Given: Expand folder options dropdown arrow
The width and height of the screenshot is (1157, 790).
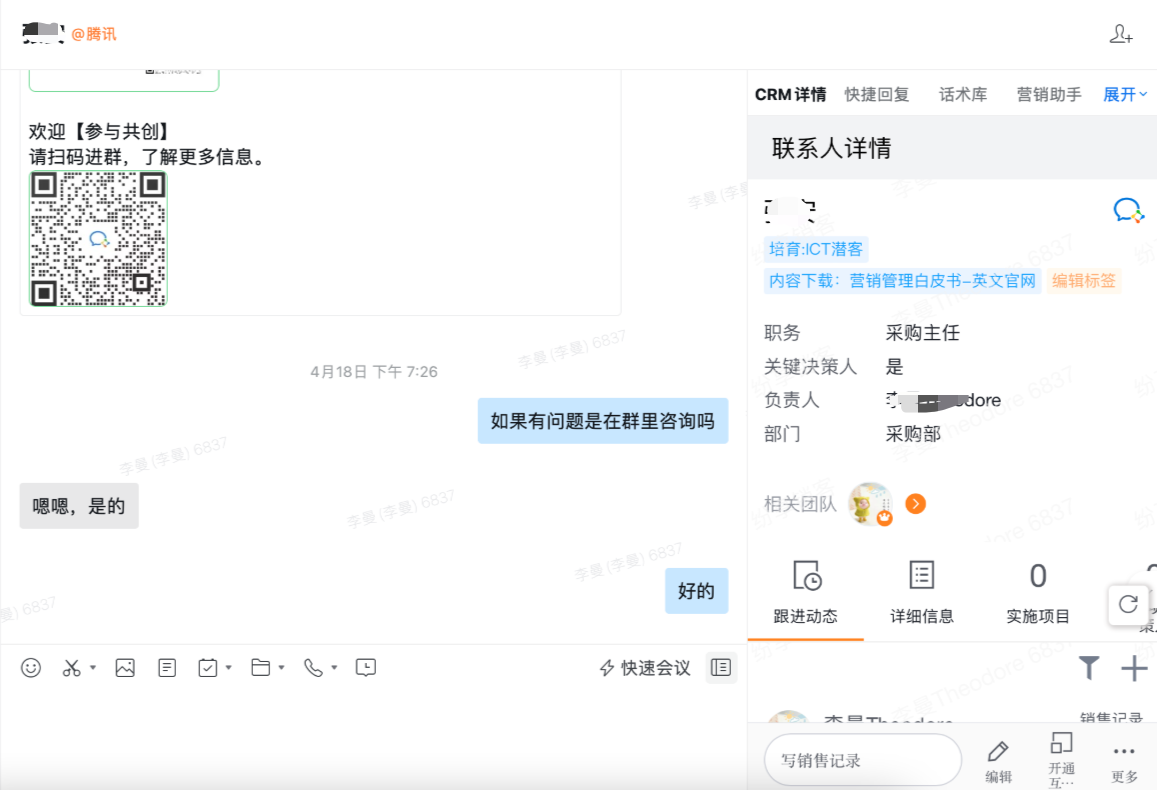Looking at the screenshot, I should [x=281, y=668].
